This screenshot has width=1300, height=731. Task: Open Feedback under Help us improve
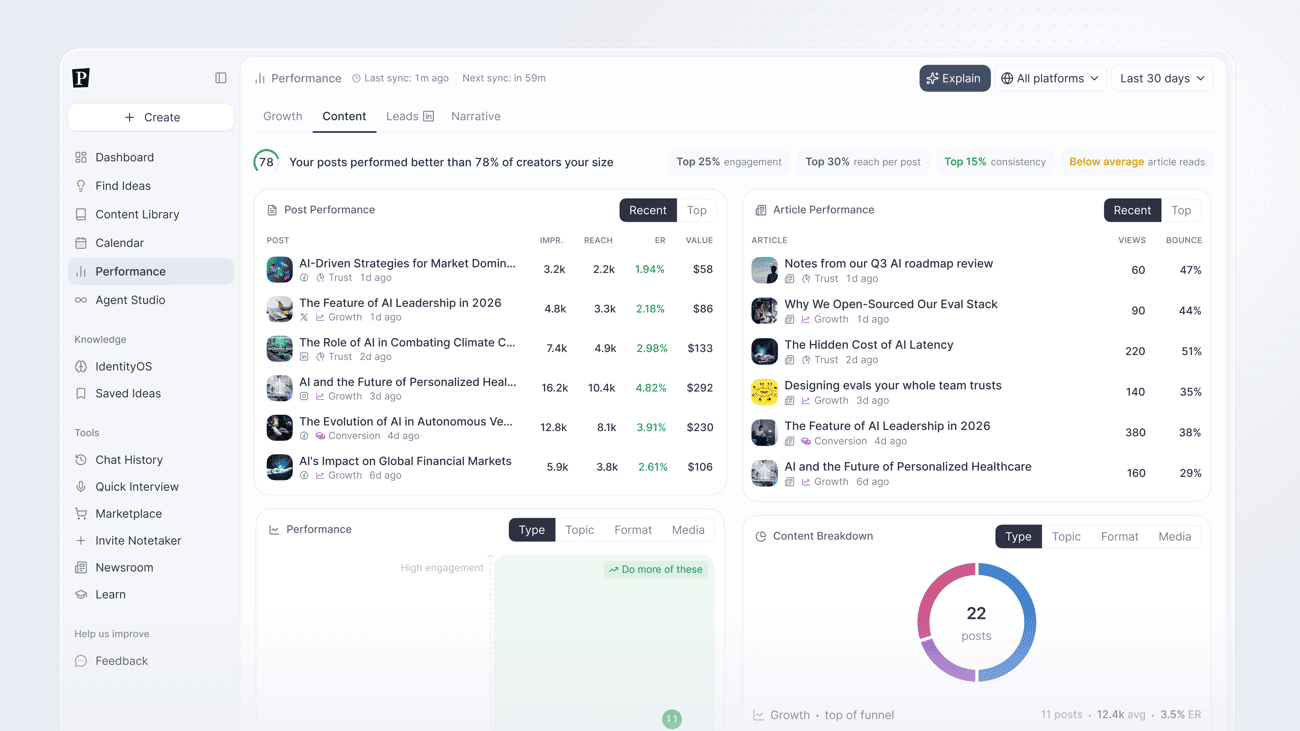coord(151,661)
